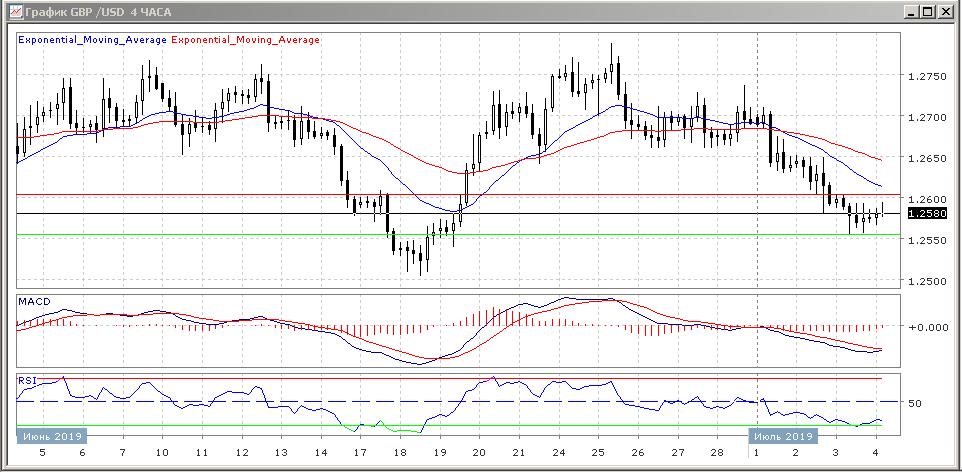Click the RSI 50 level axis label
This screenshot has width=962, height=473.
pyautogui.click(x=914, y=402)
